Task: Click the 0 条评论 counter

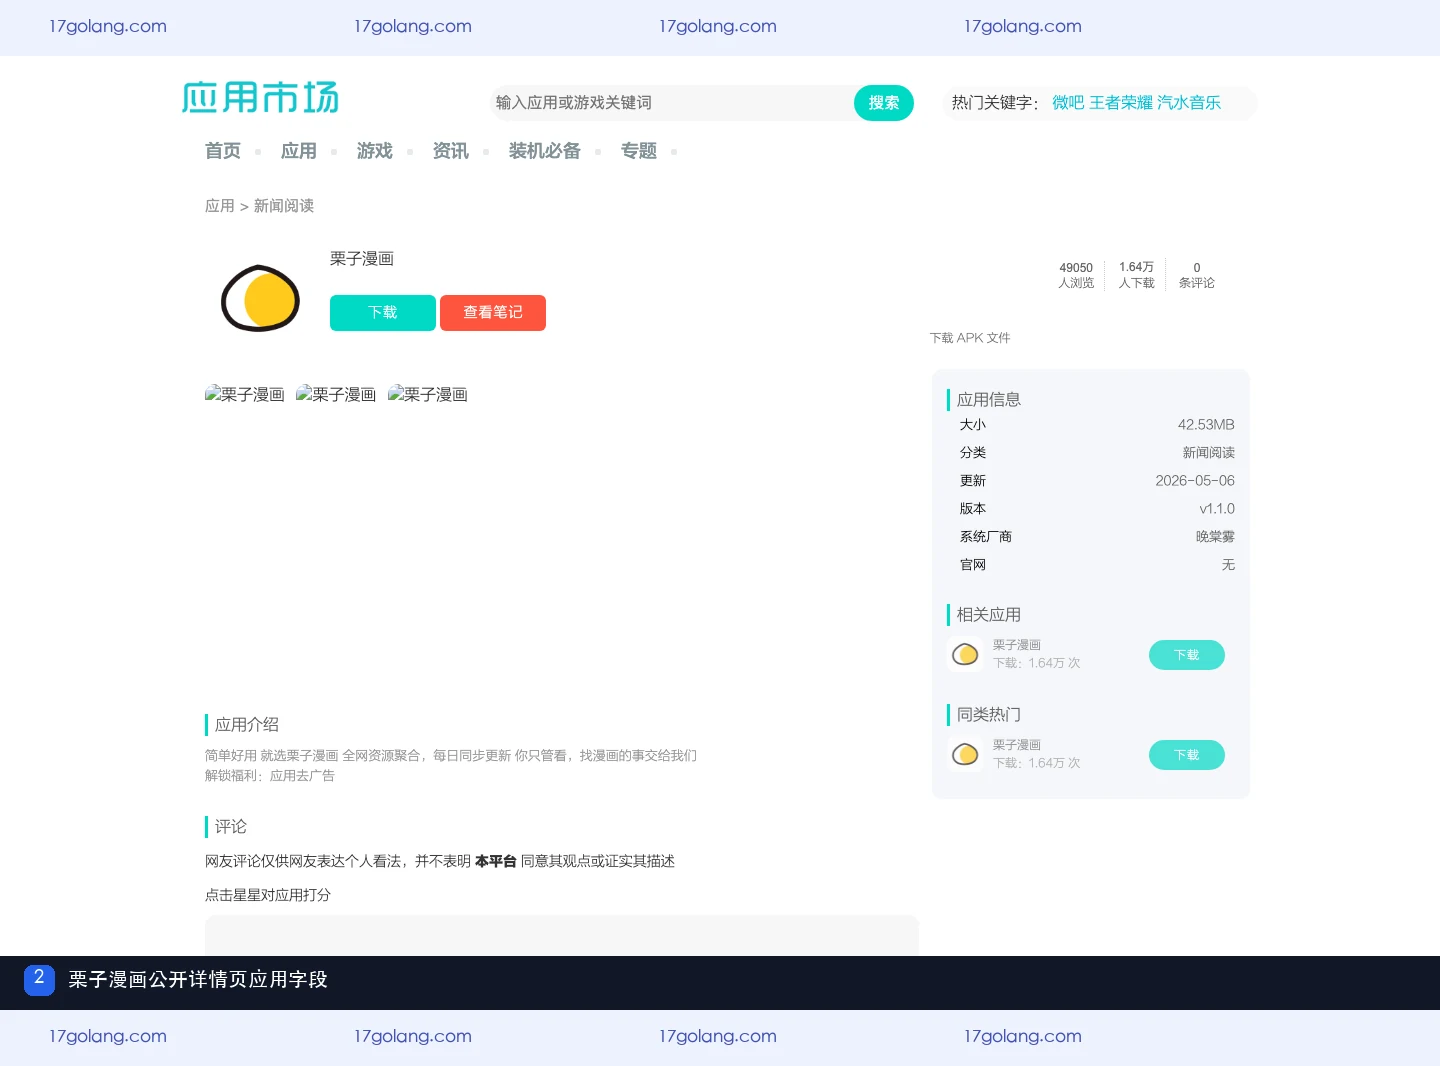Action: 1197,275
